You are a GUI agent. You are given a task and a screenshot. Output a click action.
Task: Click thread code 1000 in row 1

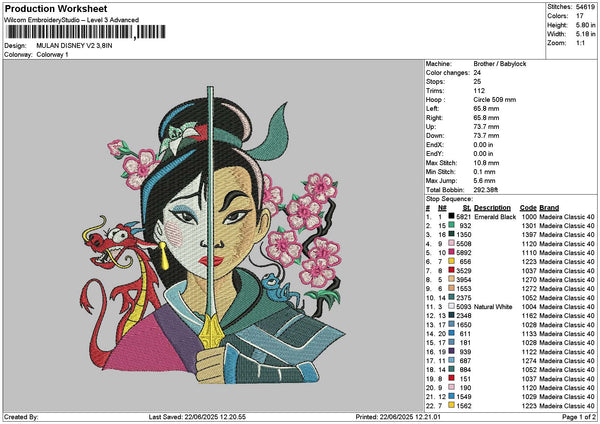[529, 217]
